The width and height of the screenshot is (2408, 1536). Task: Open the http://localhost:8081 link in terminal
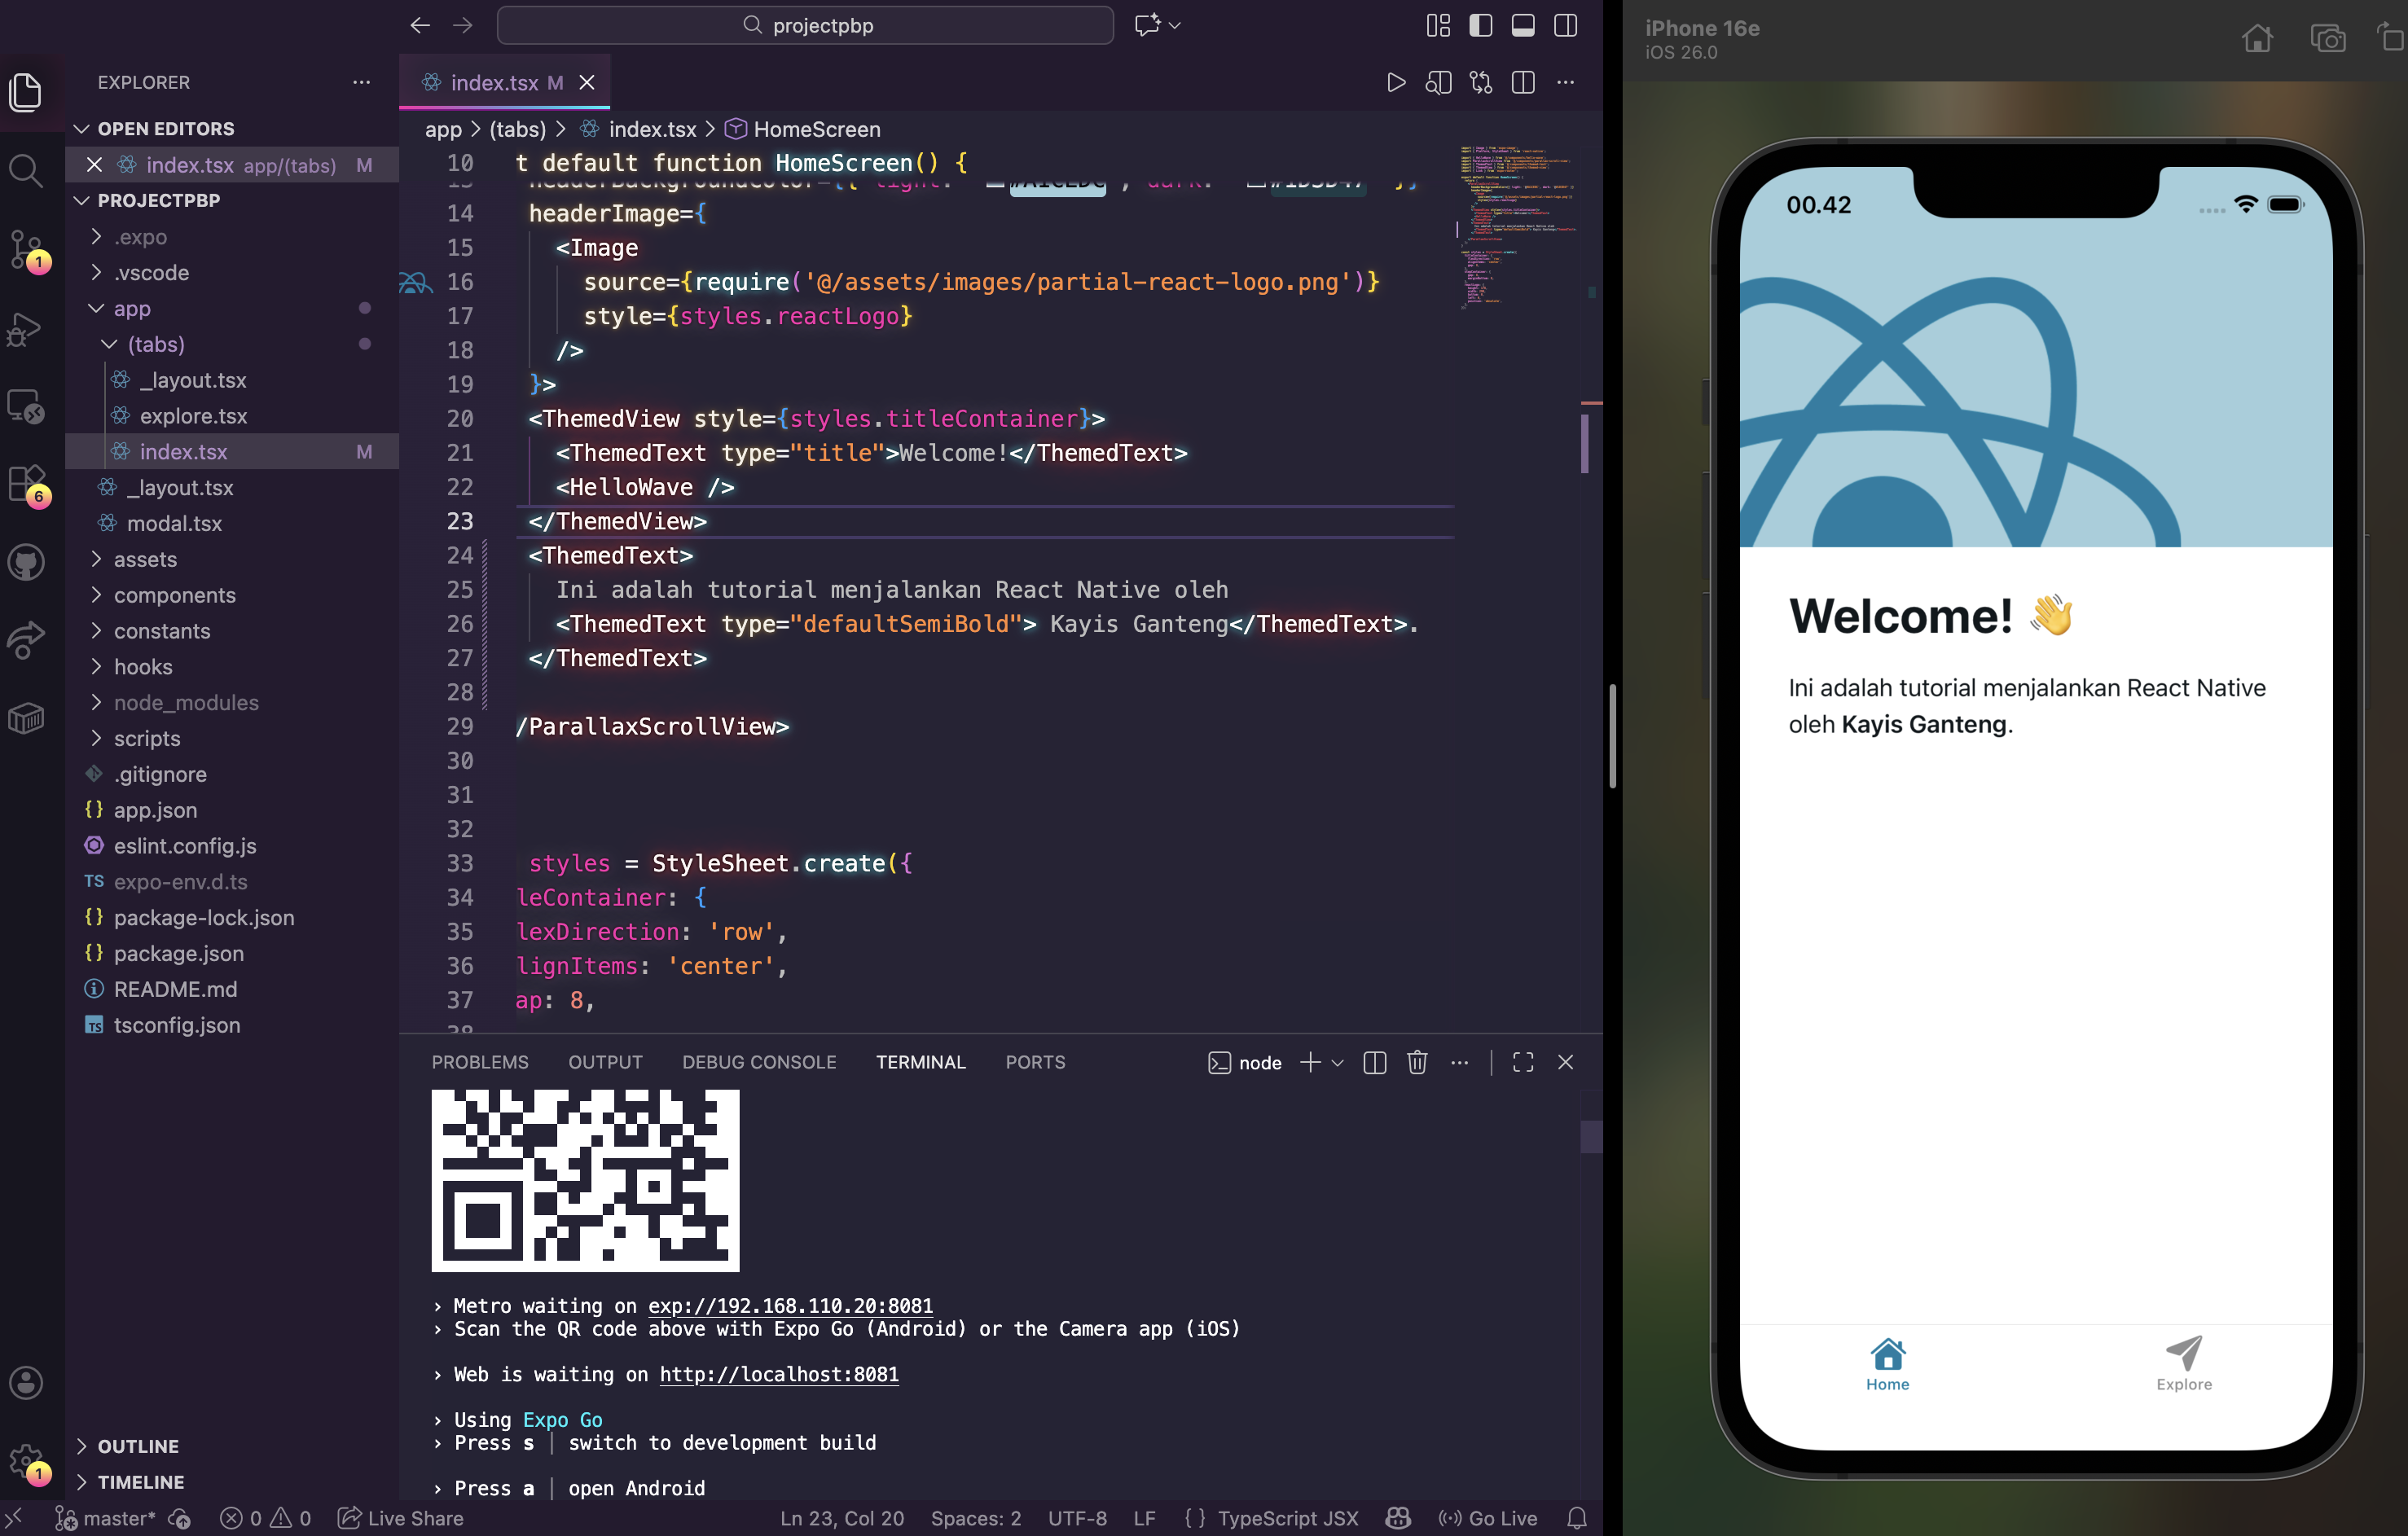pos(779,1374)
